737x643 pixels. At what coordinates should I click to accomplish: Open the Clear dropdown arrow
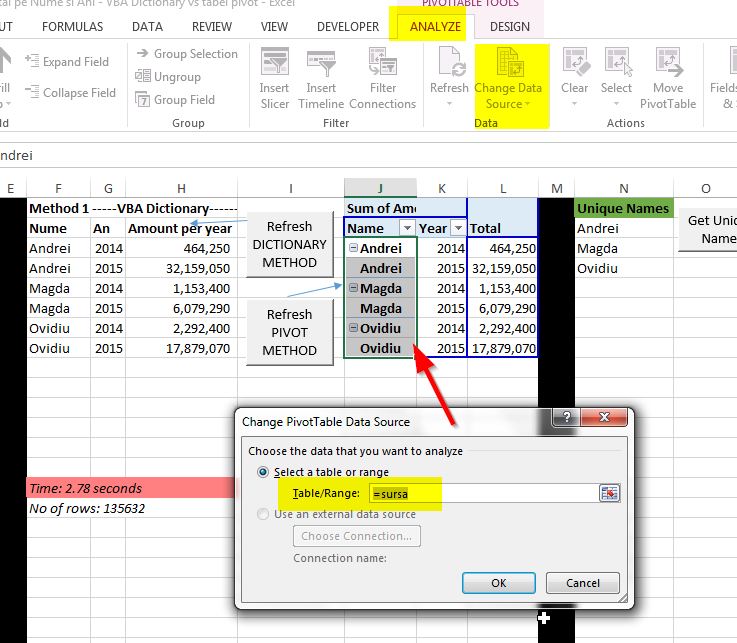(574, 104)
